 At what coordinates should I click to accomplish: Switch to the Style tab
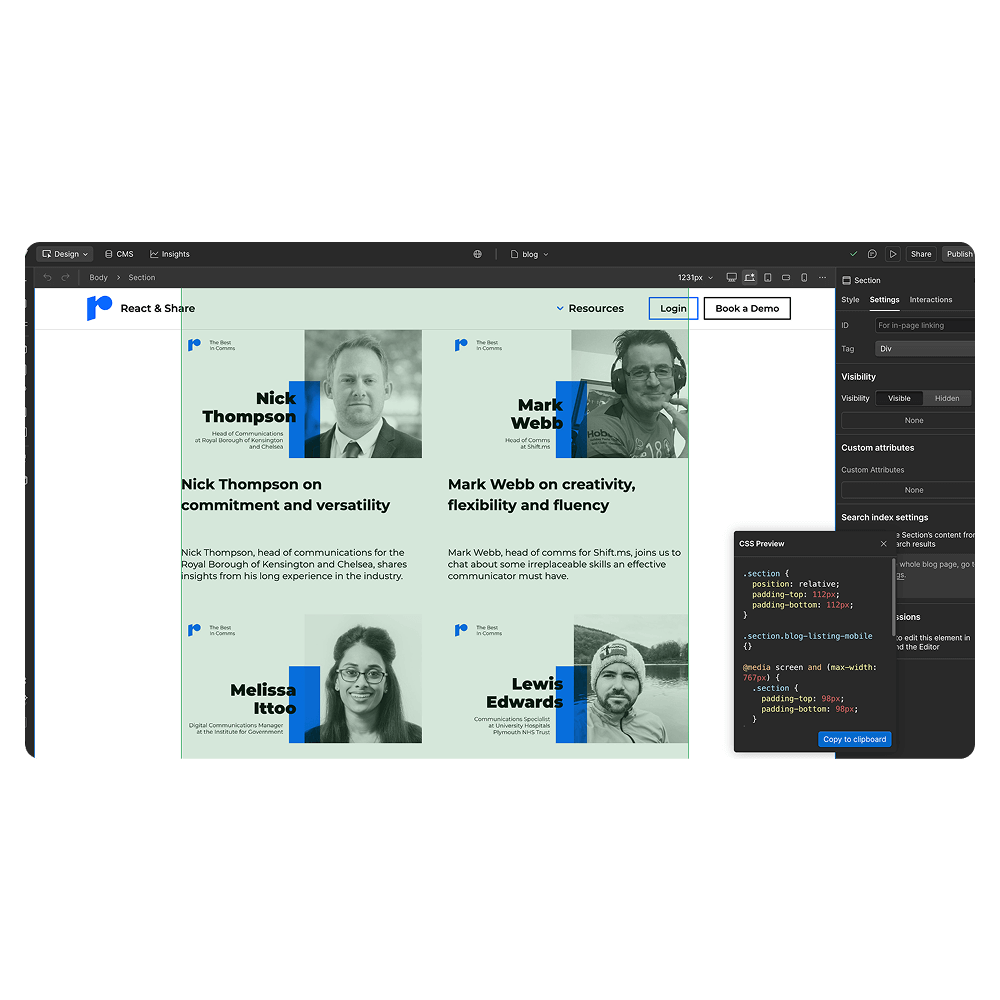(x=850, y=299)
